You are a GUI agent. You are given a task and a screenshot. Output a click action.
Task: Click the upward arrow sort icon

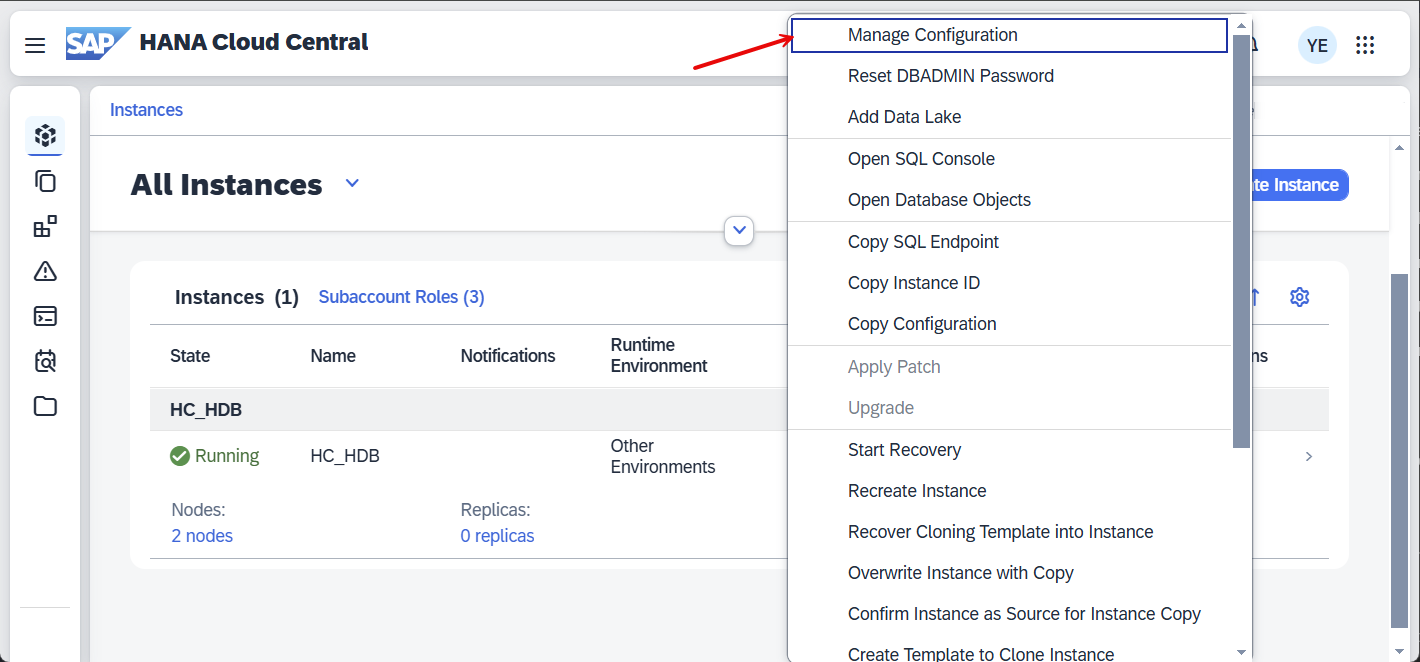point(1256,297)
